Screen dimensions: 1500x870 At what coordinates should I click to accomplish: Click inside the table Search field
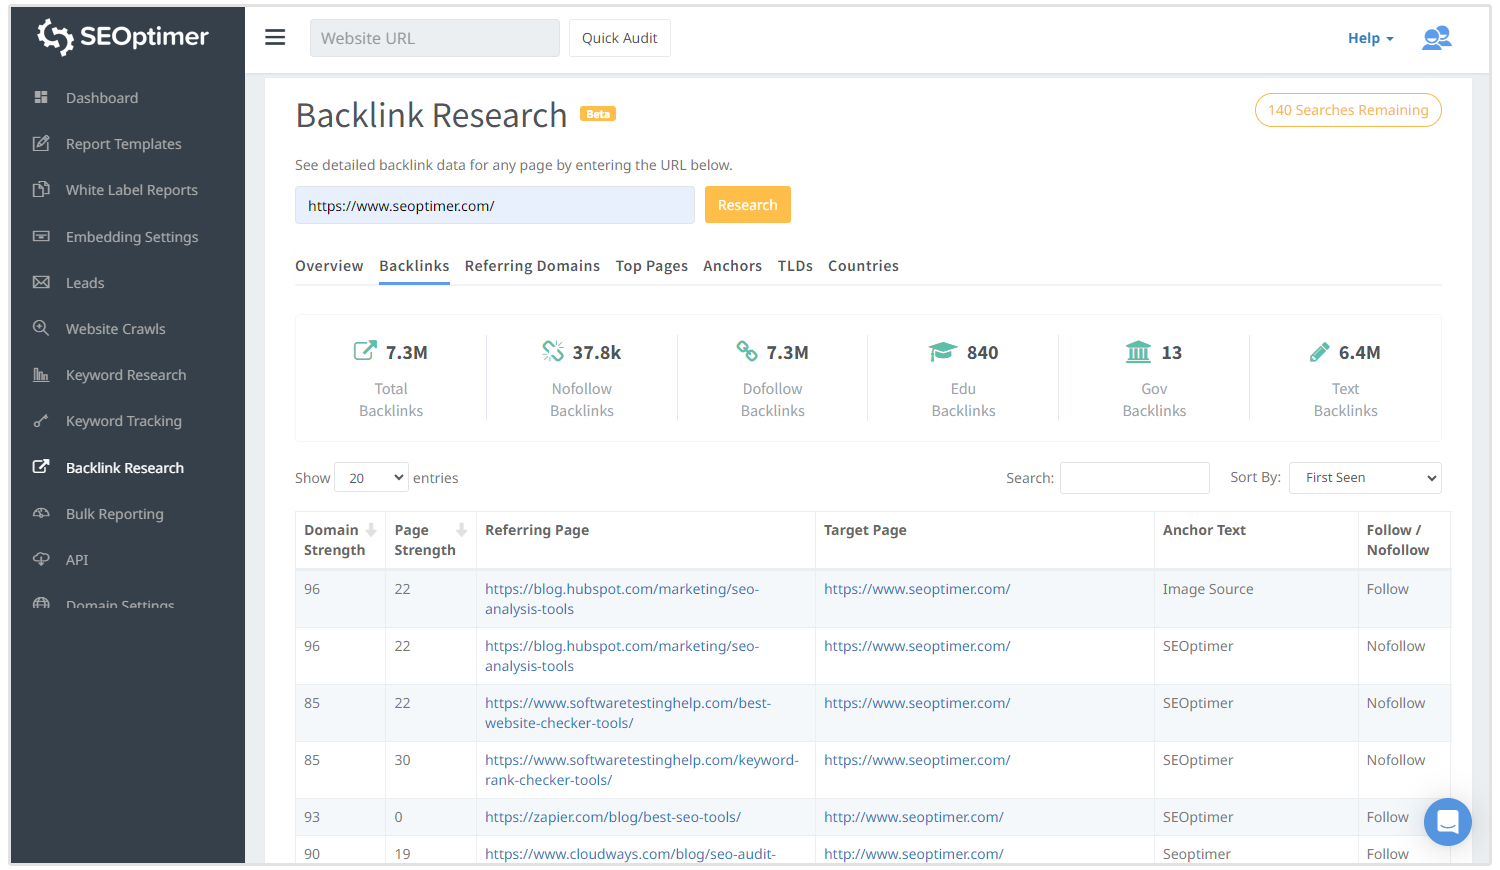pos(1134,477)
